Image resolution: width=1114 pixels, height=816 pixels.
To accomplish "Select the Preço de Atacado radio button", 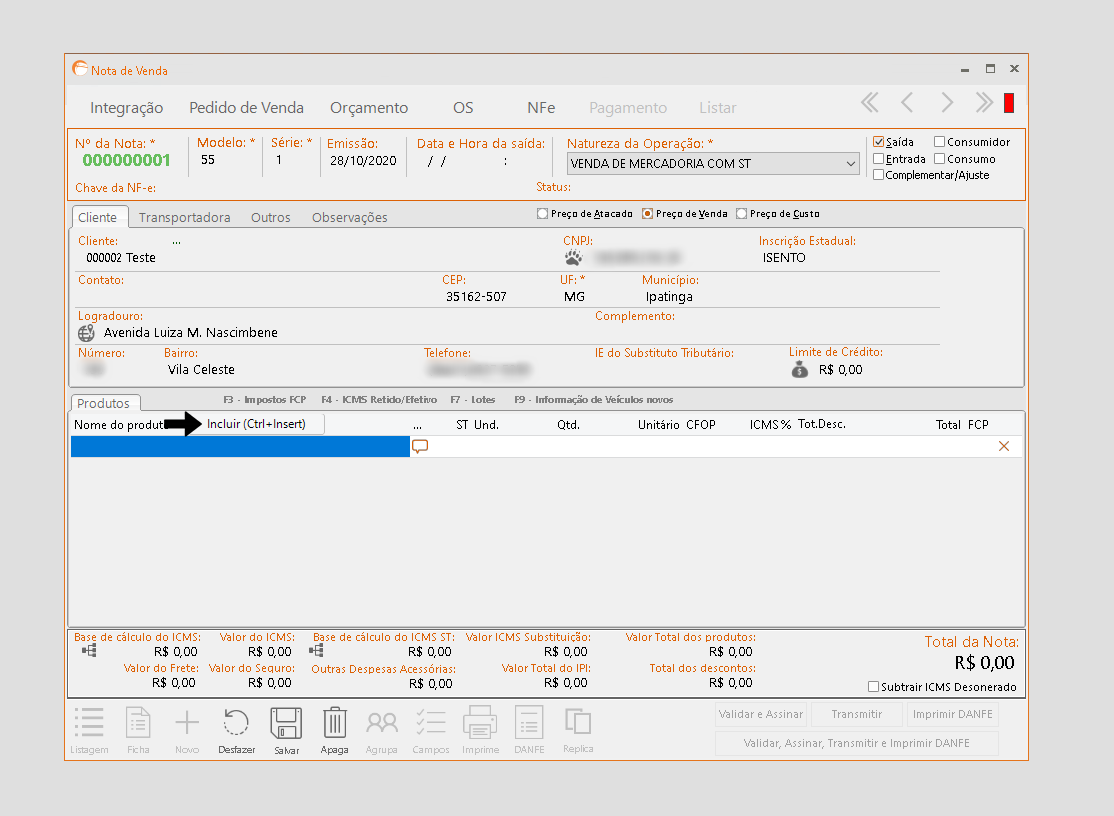I will (x=542, y=213).
